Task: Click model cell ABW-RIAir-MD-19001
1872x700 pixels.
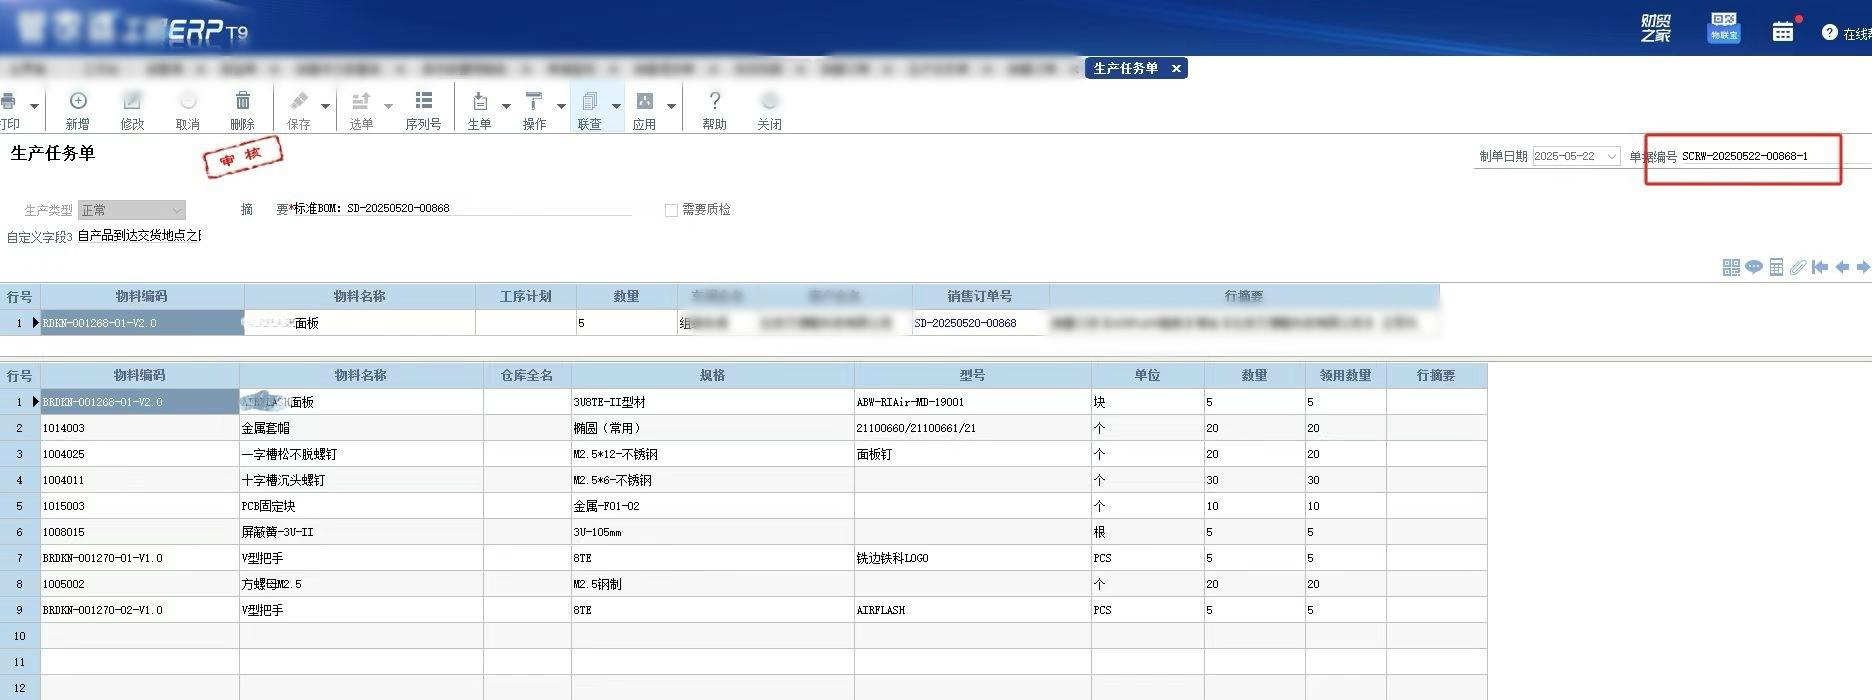Action: point(972,402)
